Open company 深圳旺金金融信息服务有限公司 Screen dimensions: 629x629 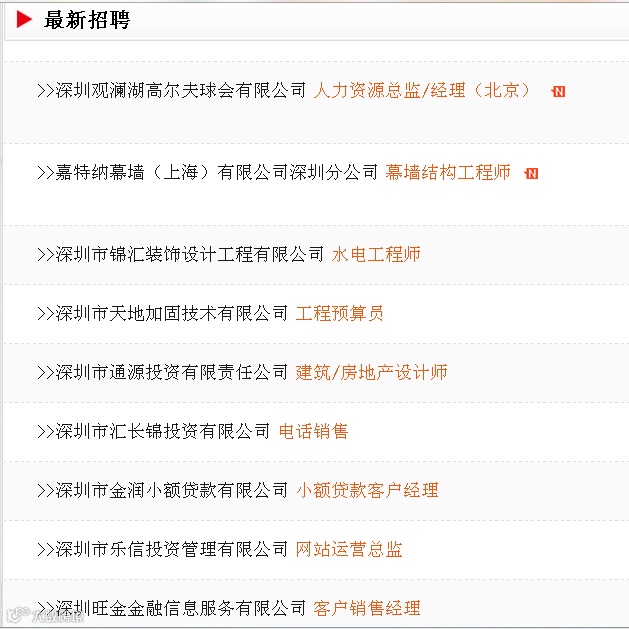tap(181, 608)
